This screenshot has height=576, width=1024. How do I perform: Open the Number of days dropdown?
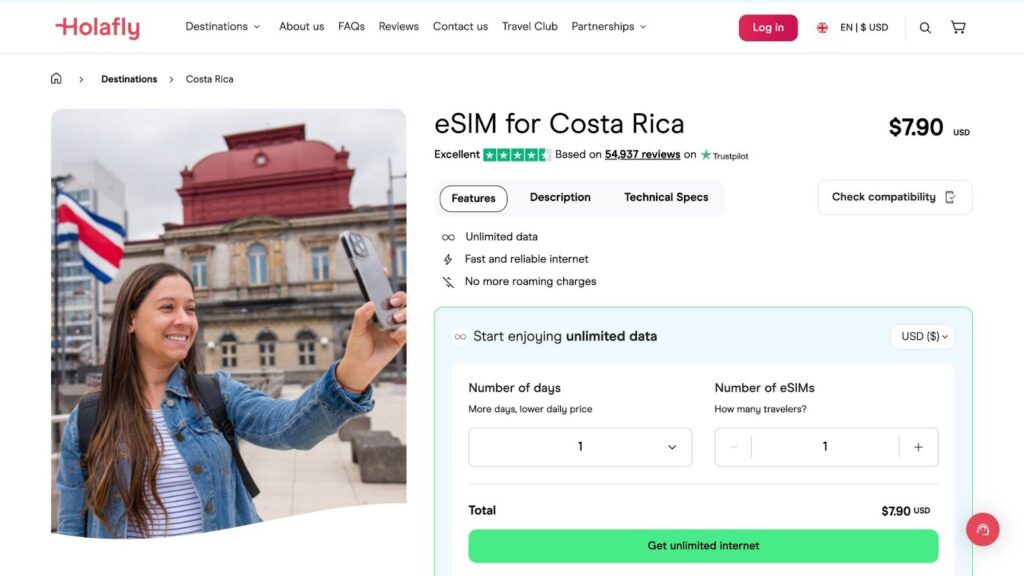[x=580, y=446]
